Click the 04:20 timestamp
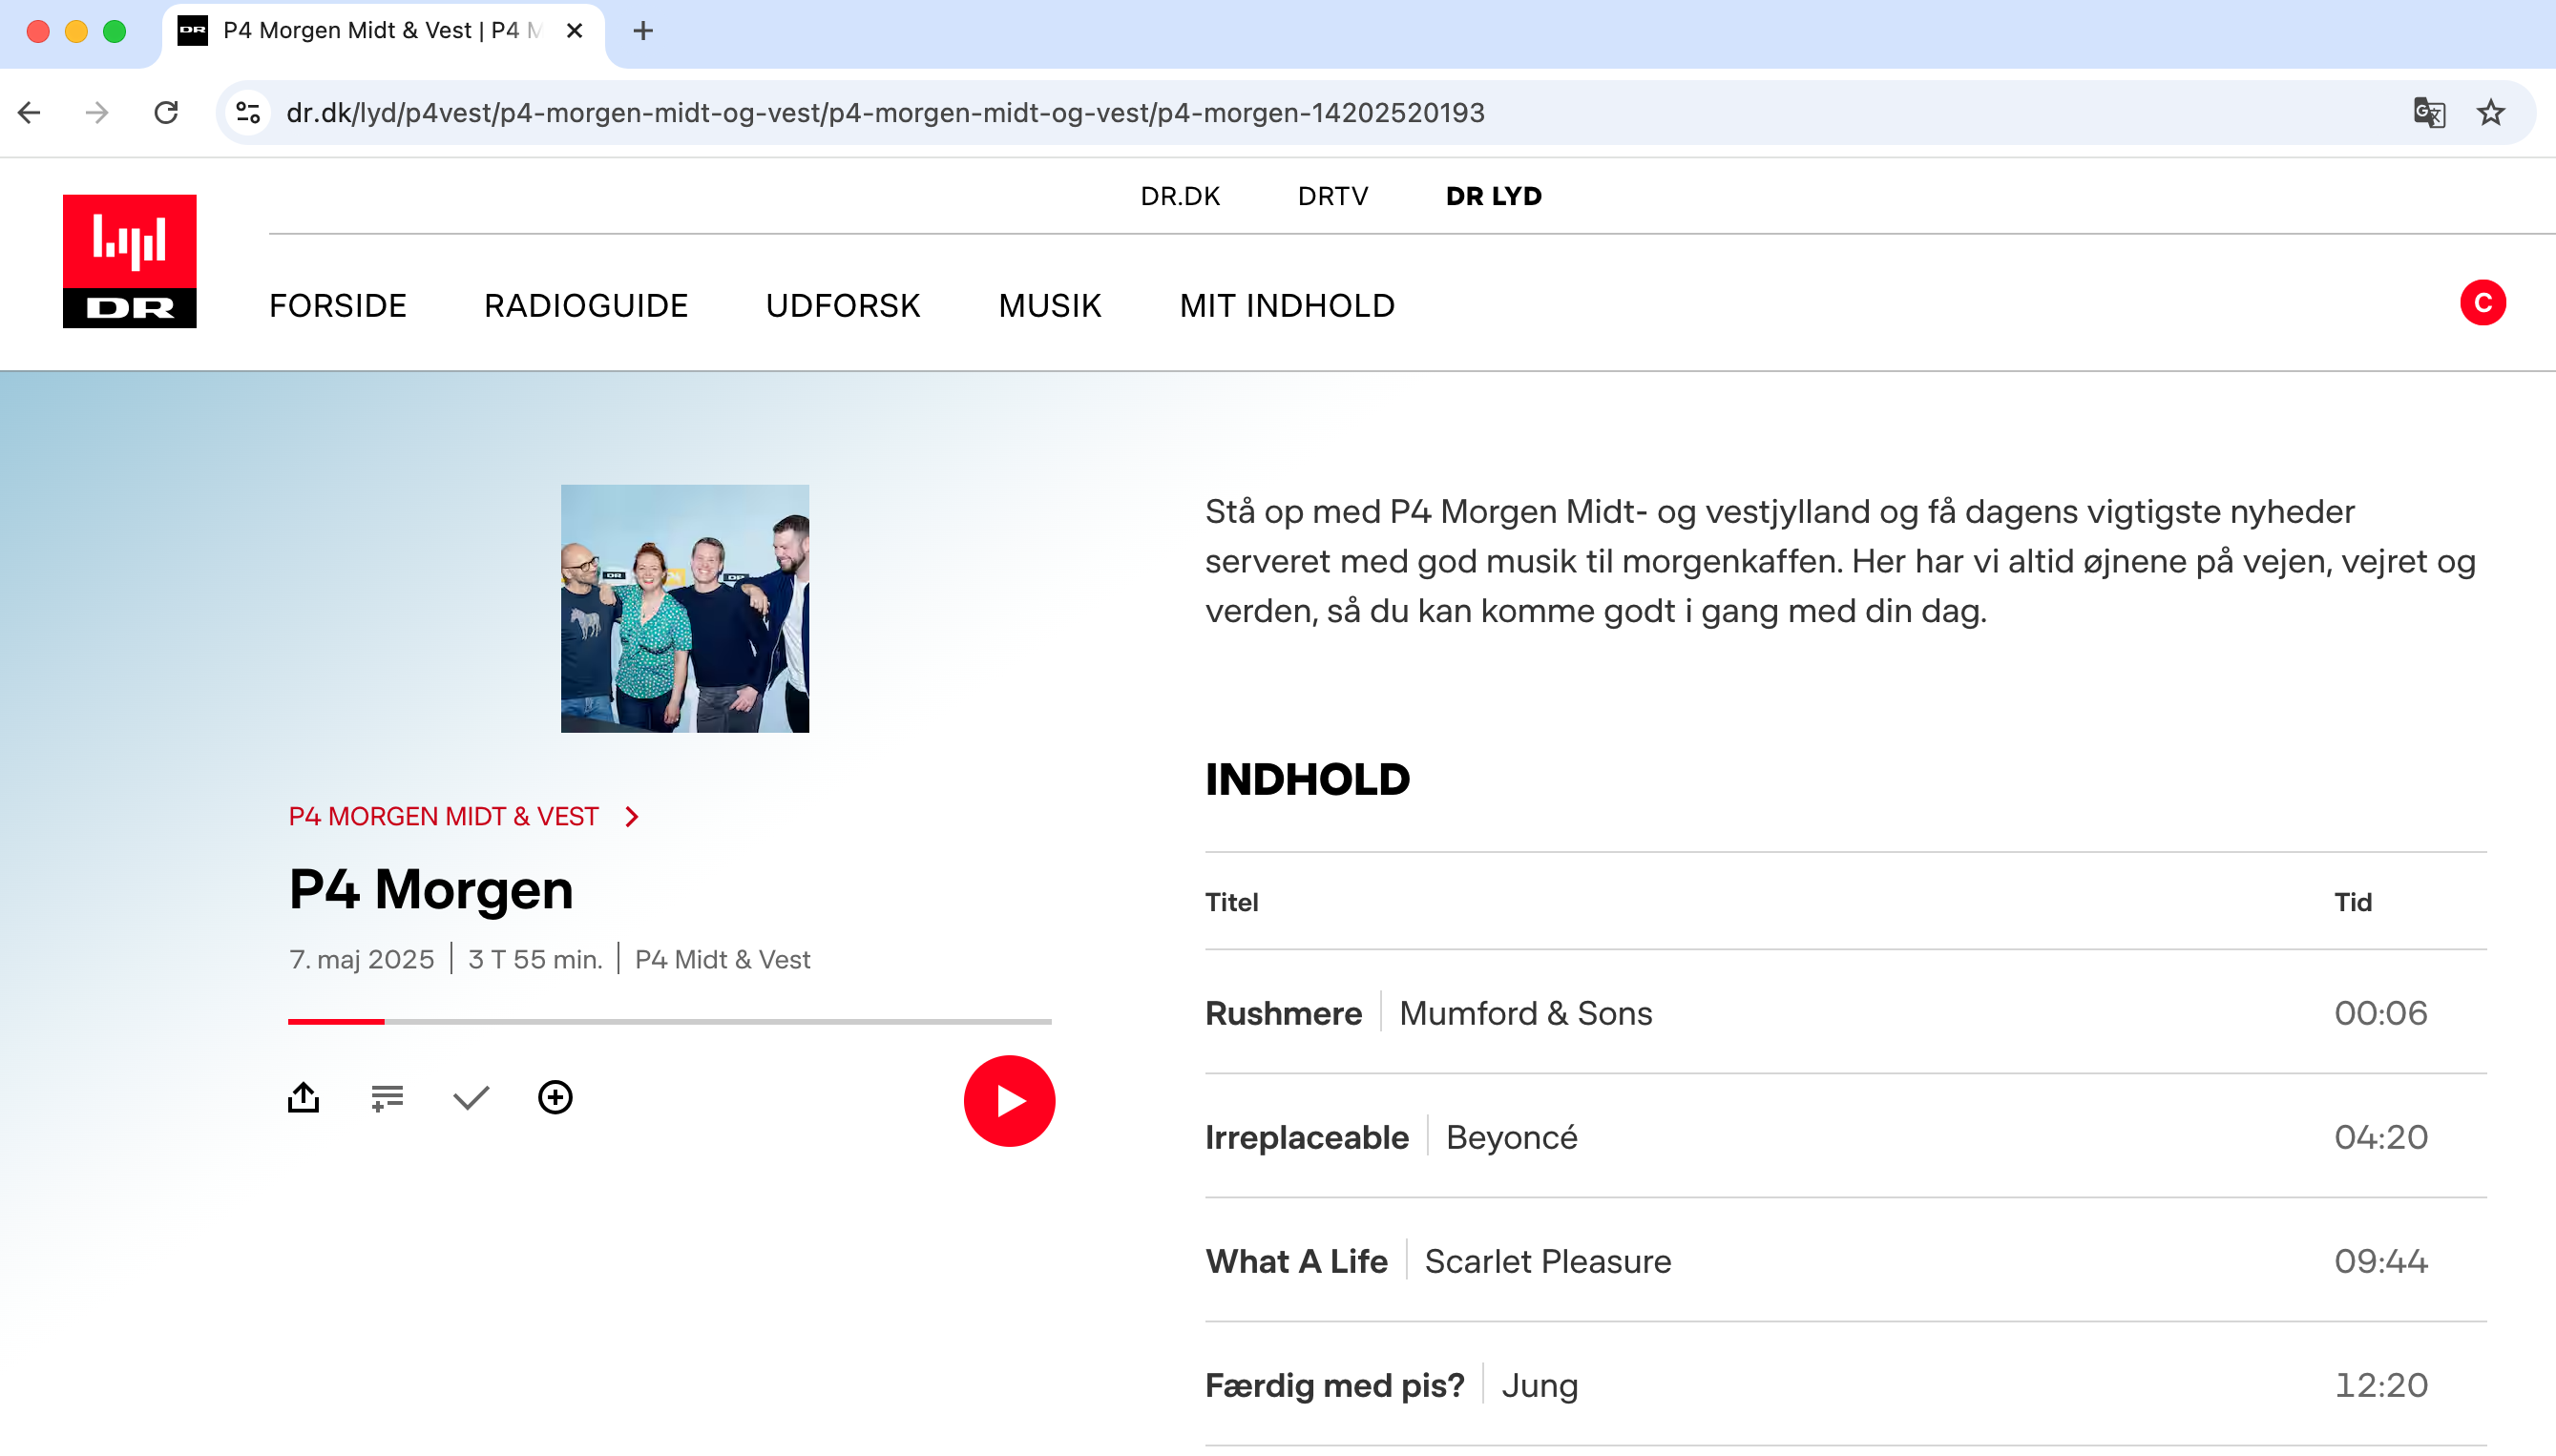 [2381, 1137]
